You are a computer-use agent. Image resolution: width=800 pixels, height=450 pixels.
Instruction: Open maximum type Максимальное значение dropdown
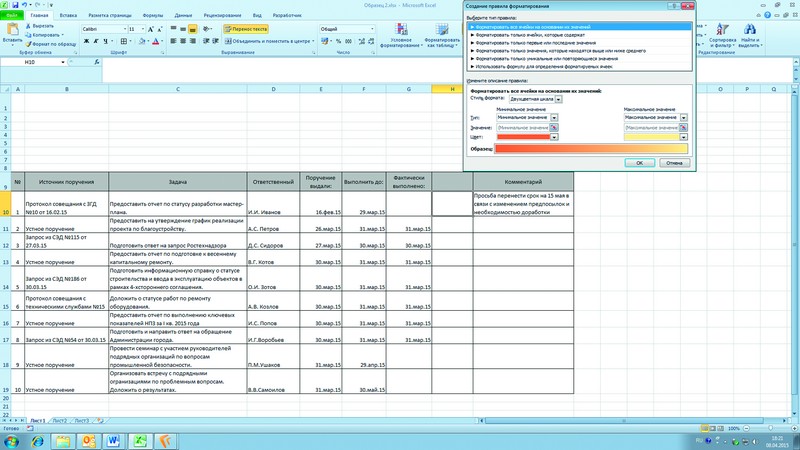pyautogui.click(x=684, y=117)
